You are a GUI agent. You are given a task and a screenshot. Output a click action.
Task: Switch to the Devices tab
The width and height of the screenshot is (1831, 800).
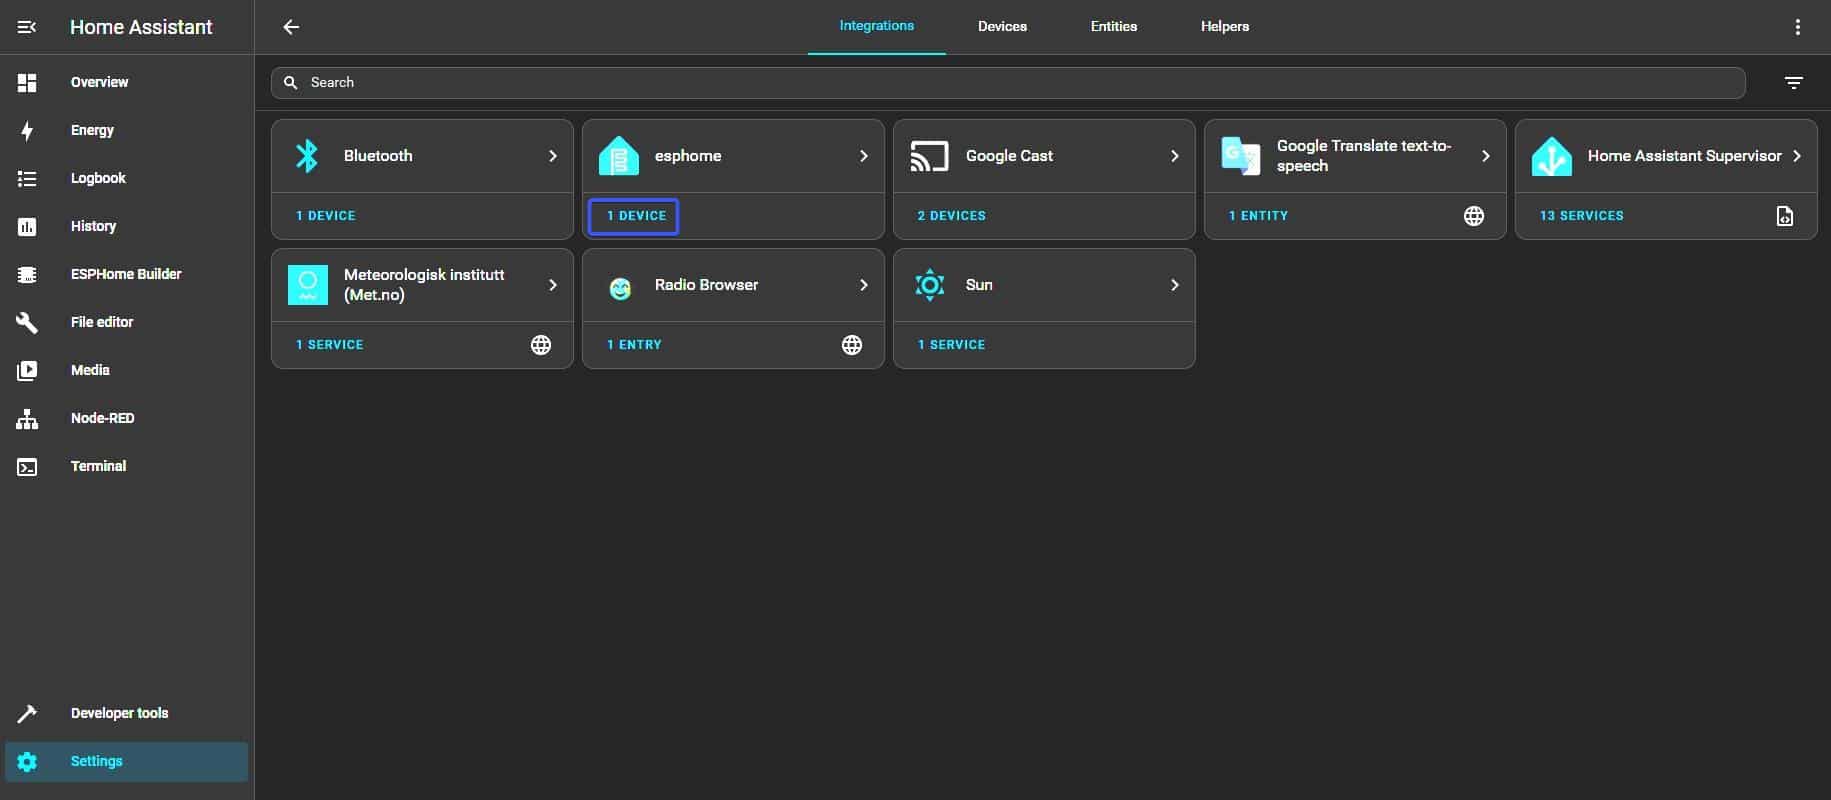pos(1002,27)
